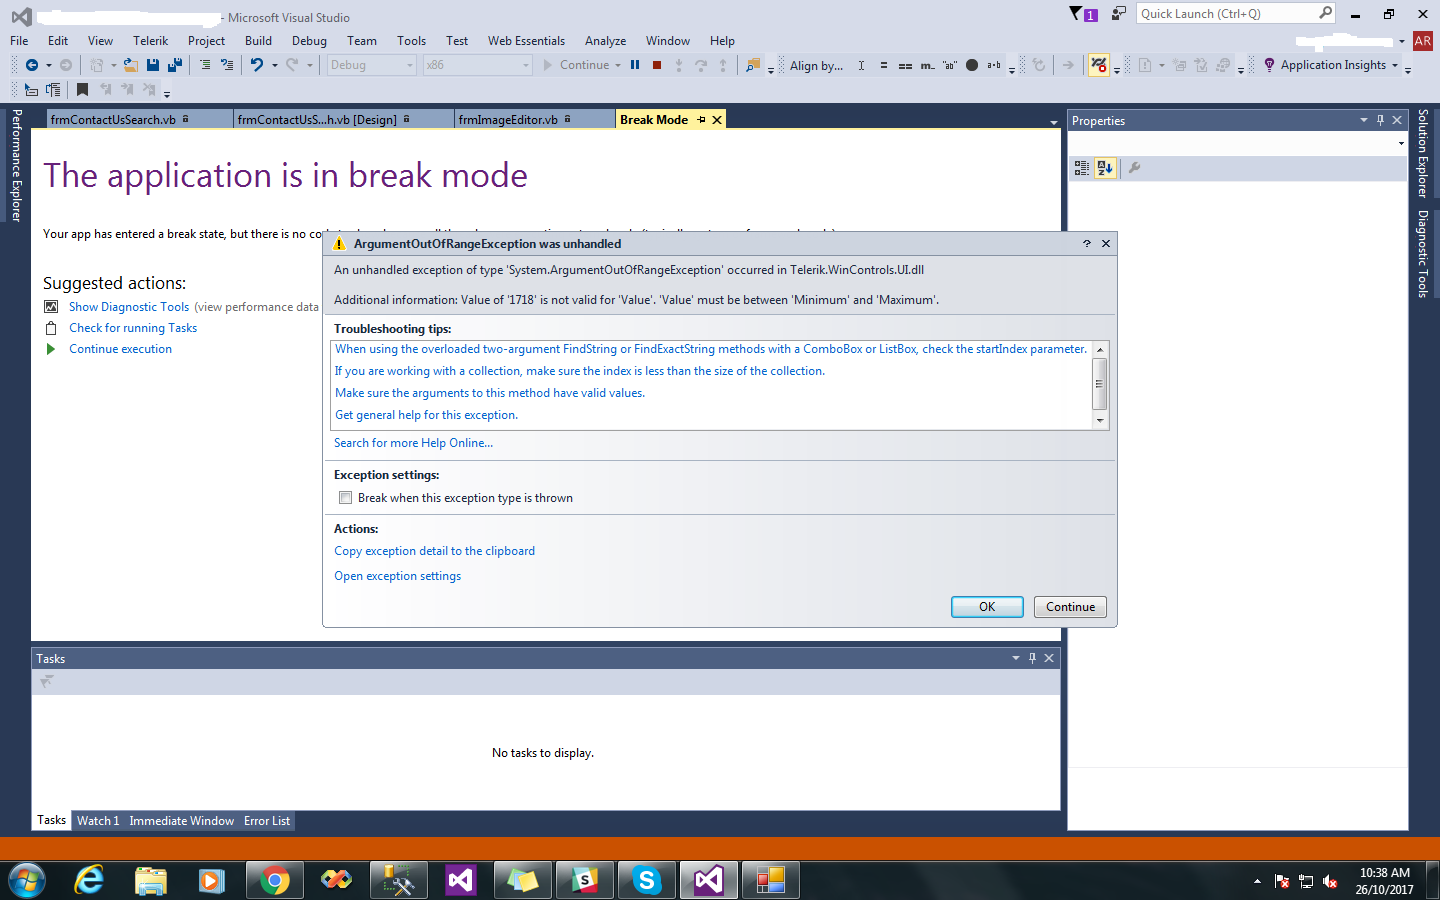
Task: Open Skype from the taskbar
Action: pos(647,880)
